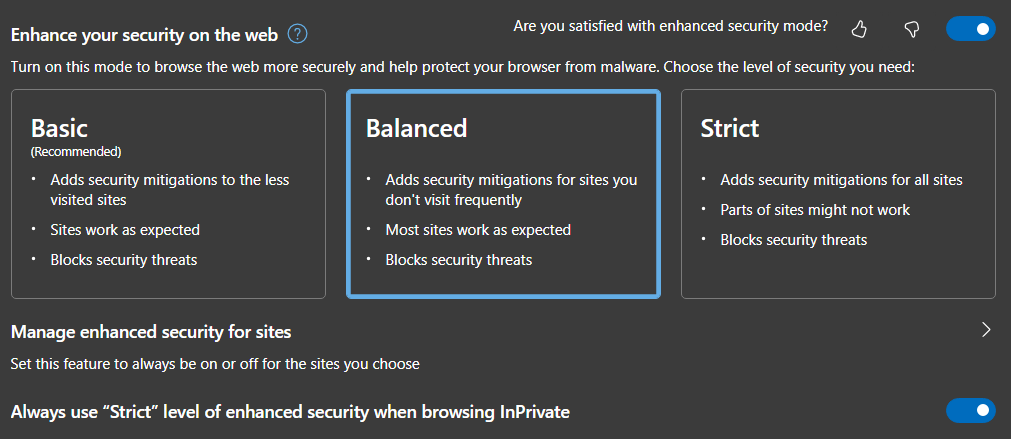Turn off the enhanced security mode toggle

[x=970, y=29]
